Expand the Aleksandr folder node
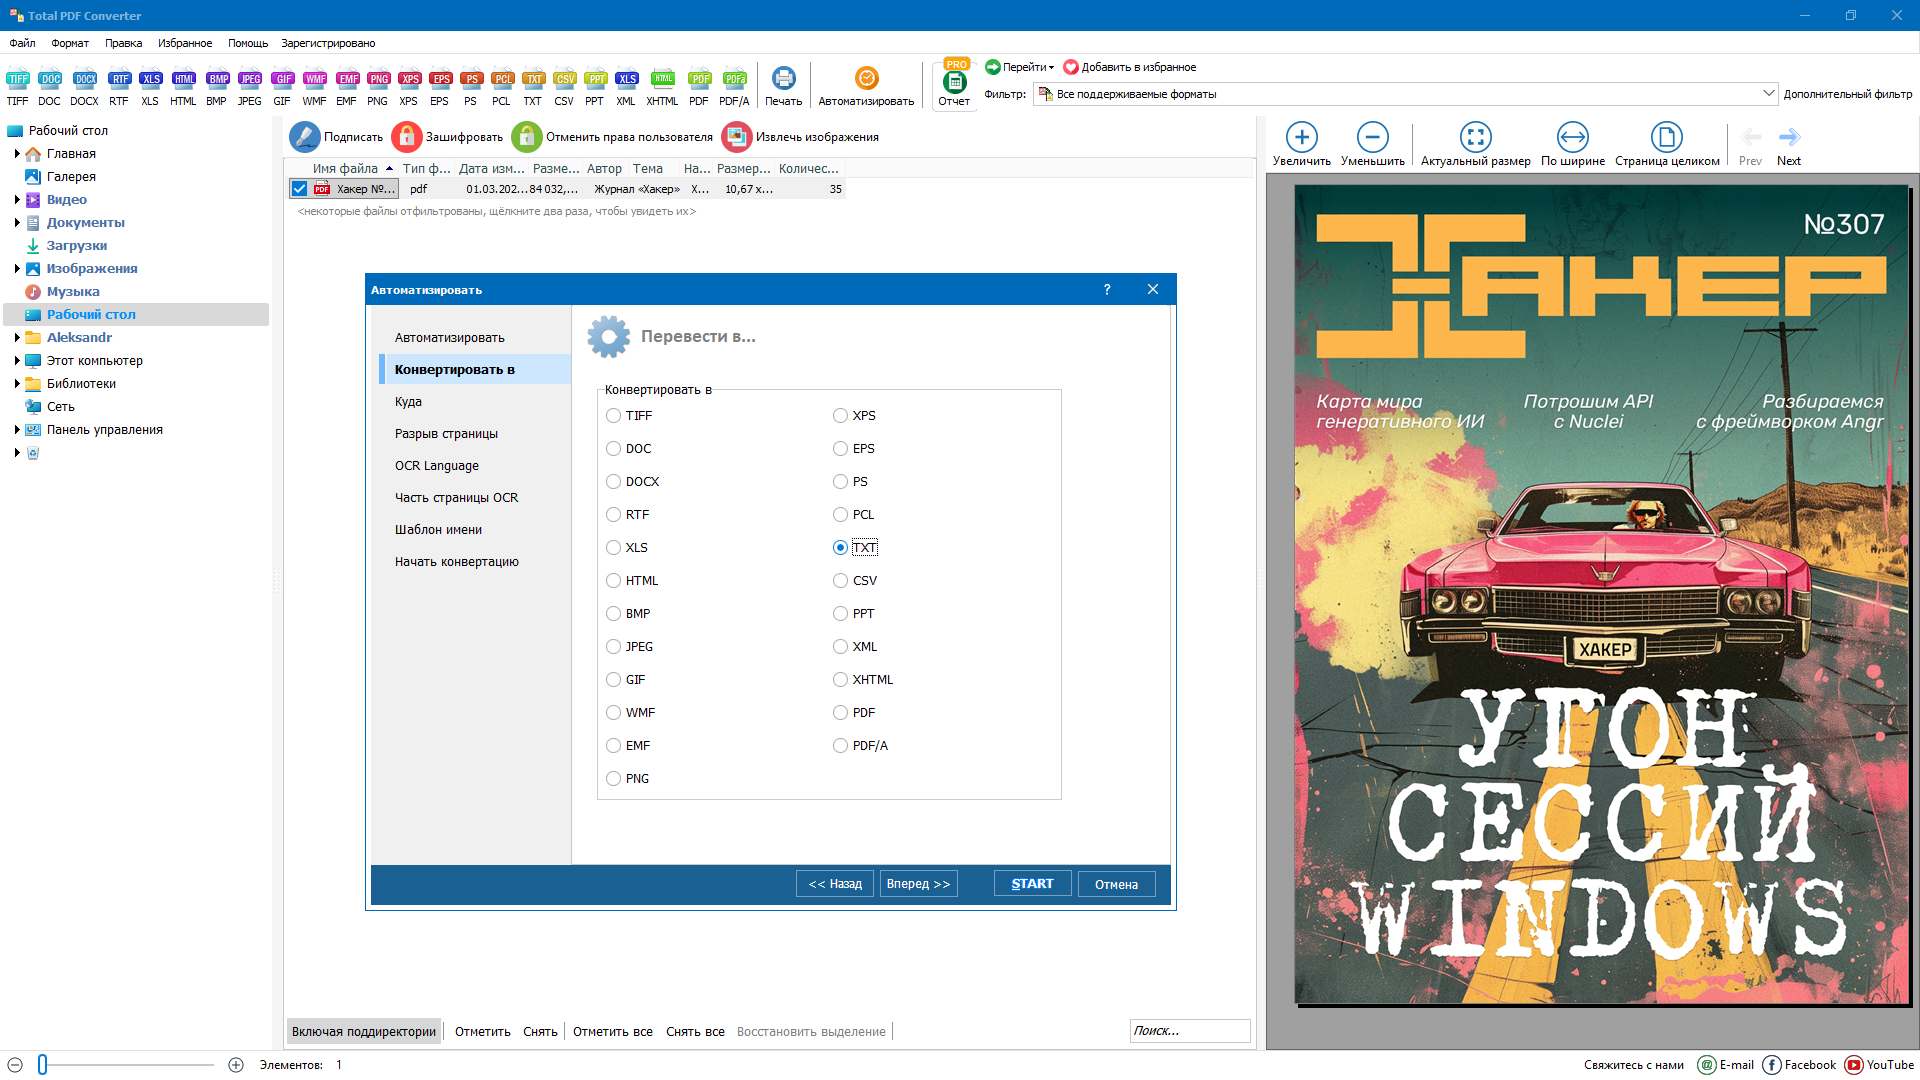 [x=17, y=338]
